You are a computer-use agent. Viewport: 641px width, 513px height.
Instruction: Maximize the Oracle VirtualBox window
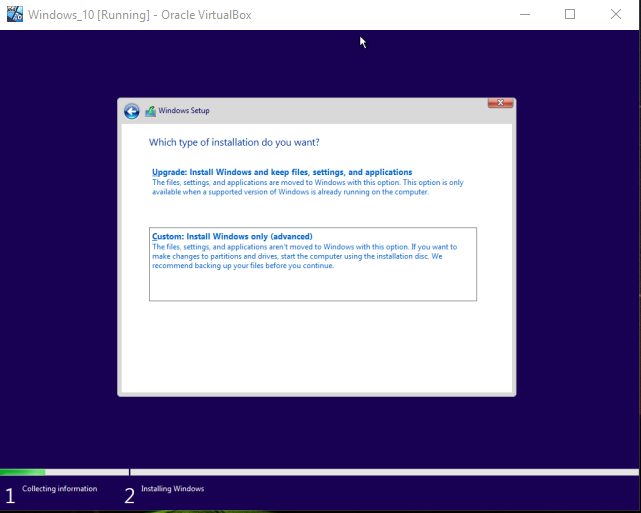click(x=570, y=14)
